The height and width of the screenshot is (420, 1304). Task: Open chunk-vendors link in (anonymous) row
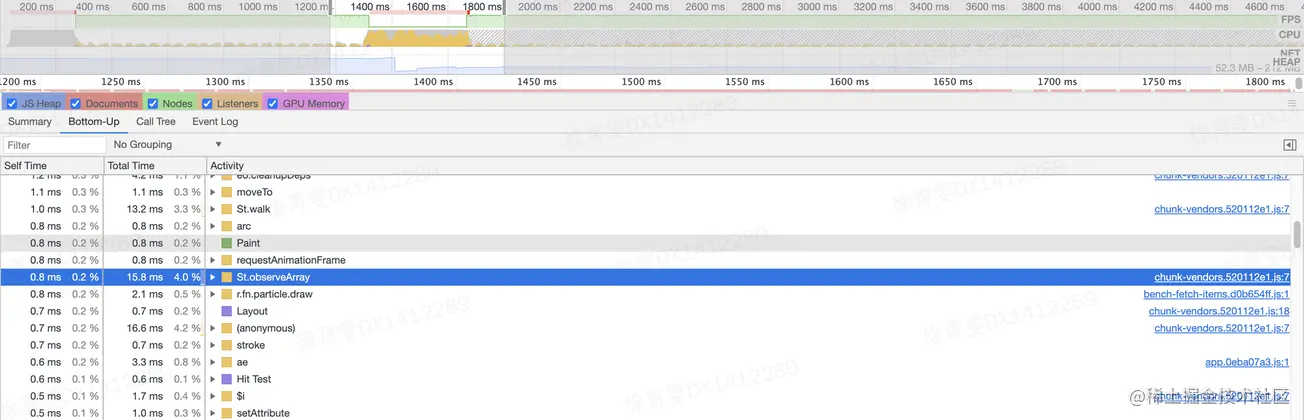[x=1221, y=328]
